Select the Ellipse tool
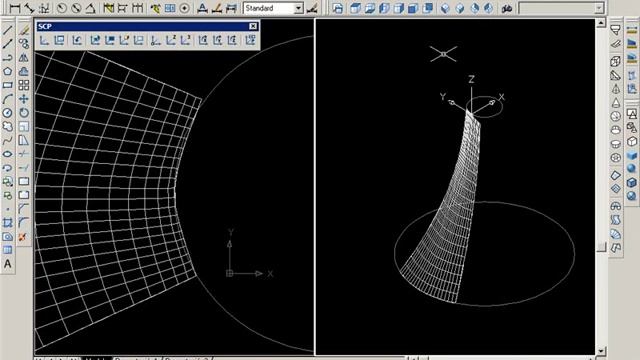This screenshot has height=360, width=640. (7, 154)
